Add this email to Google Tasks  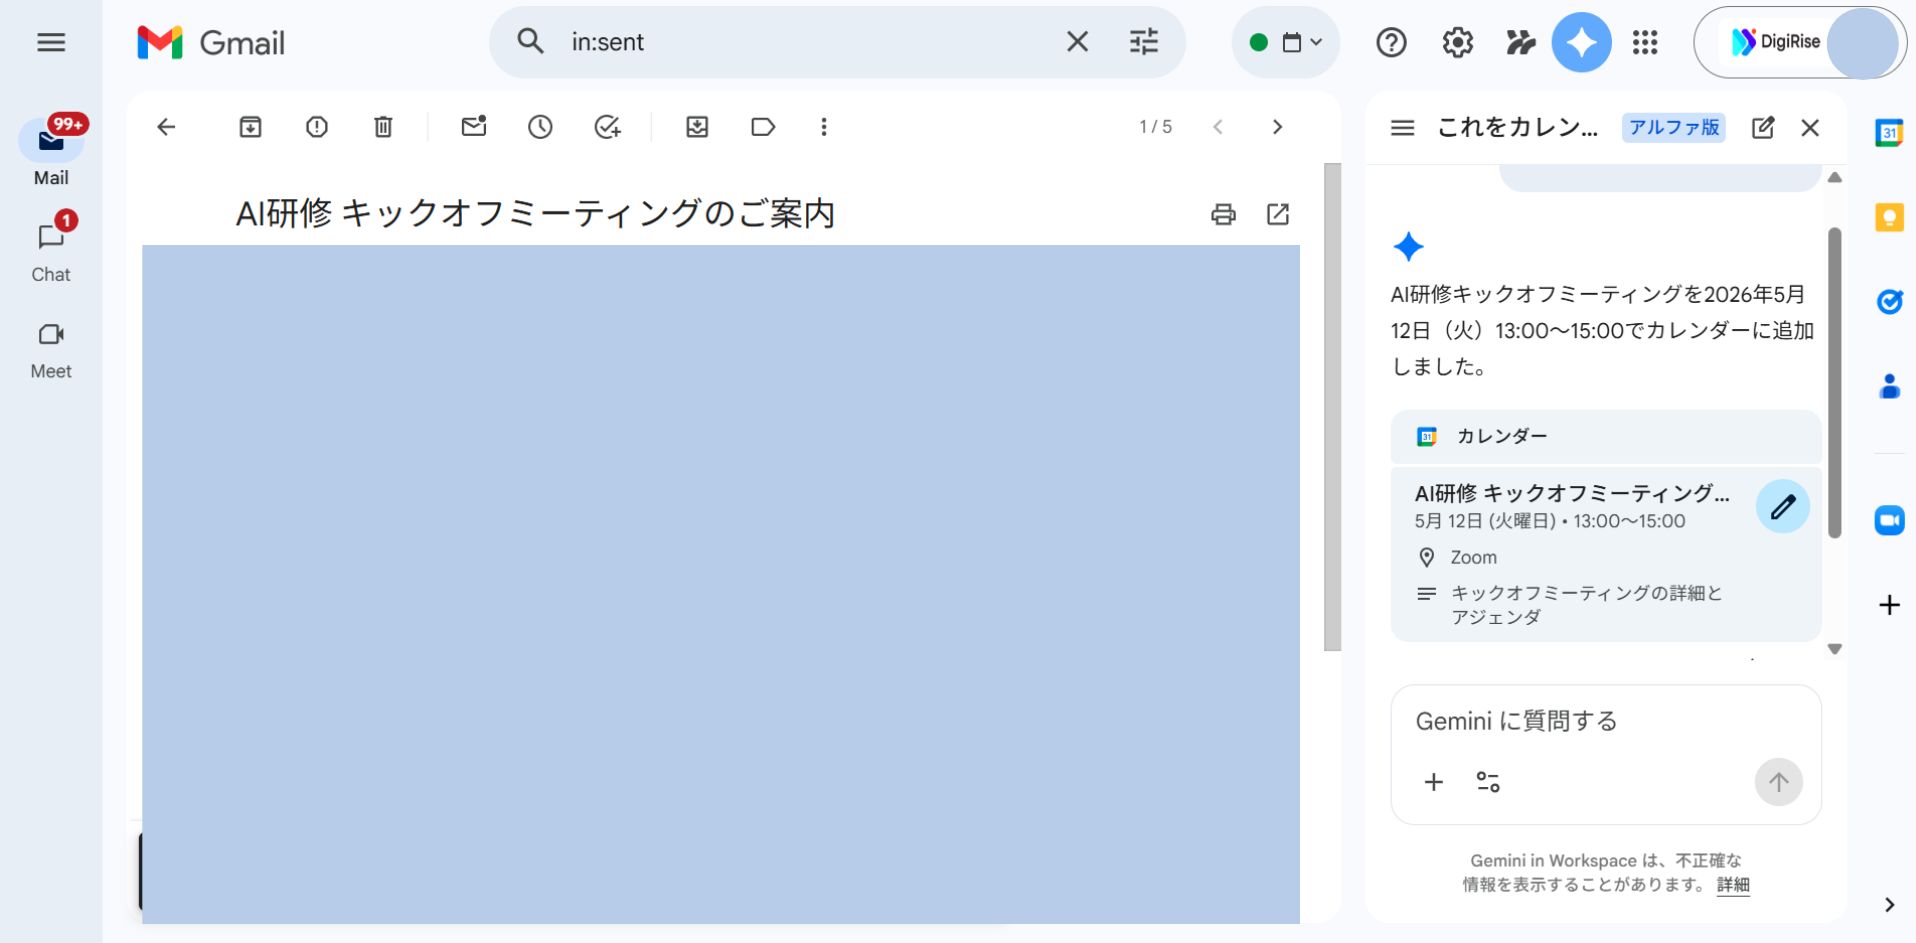[607, 127]
